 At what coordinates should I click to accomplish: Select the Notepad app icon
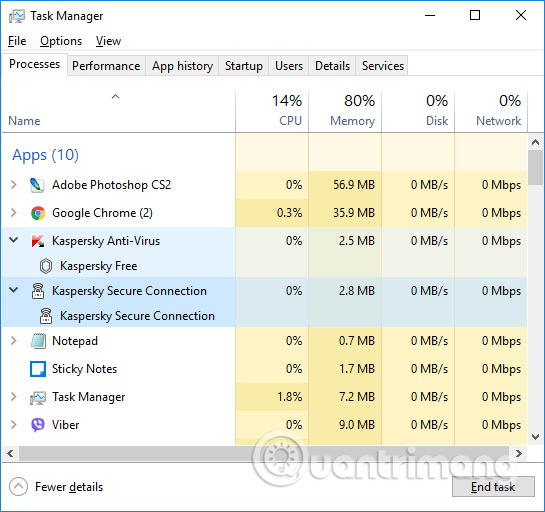tap(38, 341)
